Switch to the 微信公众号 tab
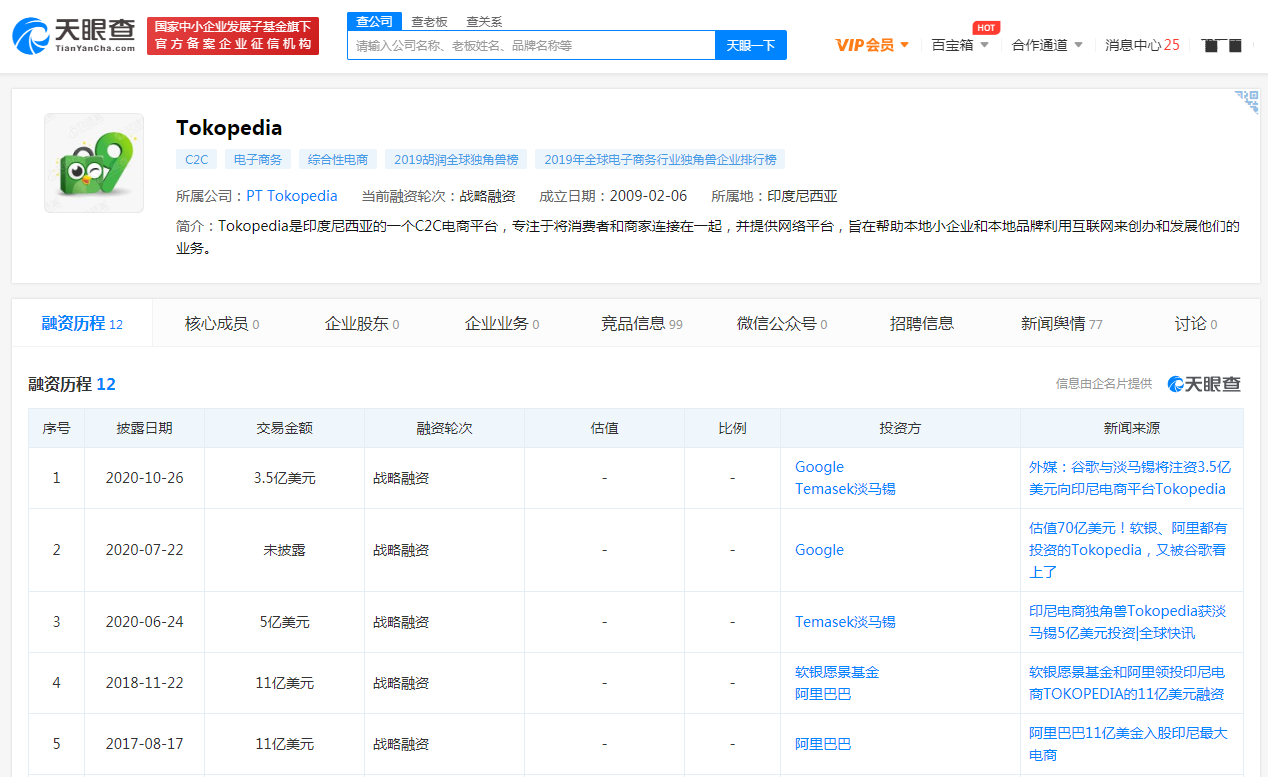 pos(782,323)
